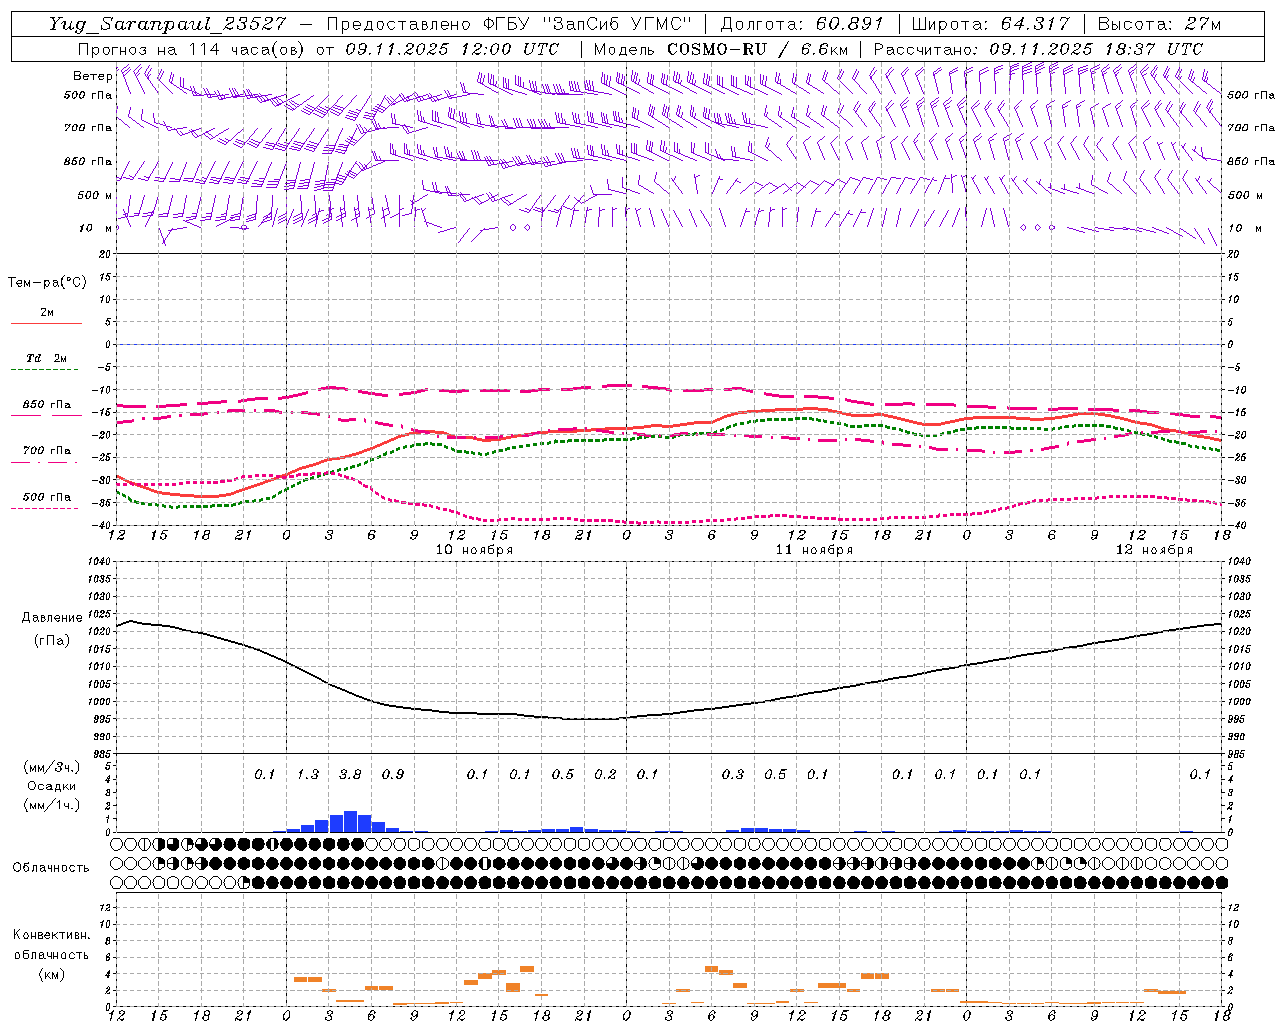Click the elevation text Высота: 27м
This screenshot has width=1280, height=1024.
point(1159,23)
